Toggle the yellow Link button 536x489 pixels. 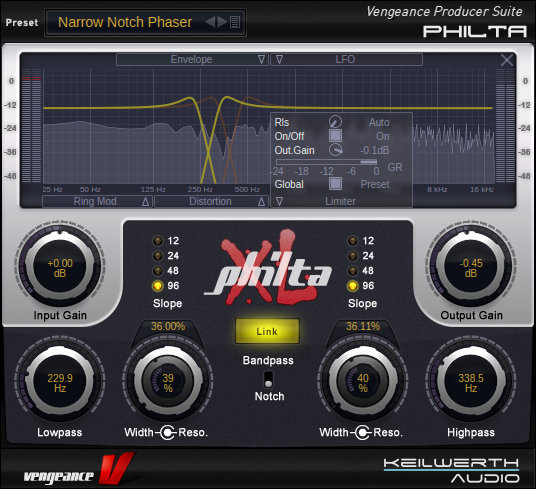point(267,331)
